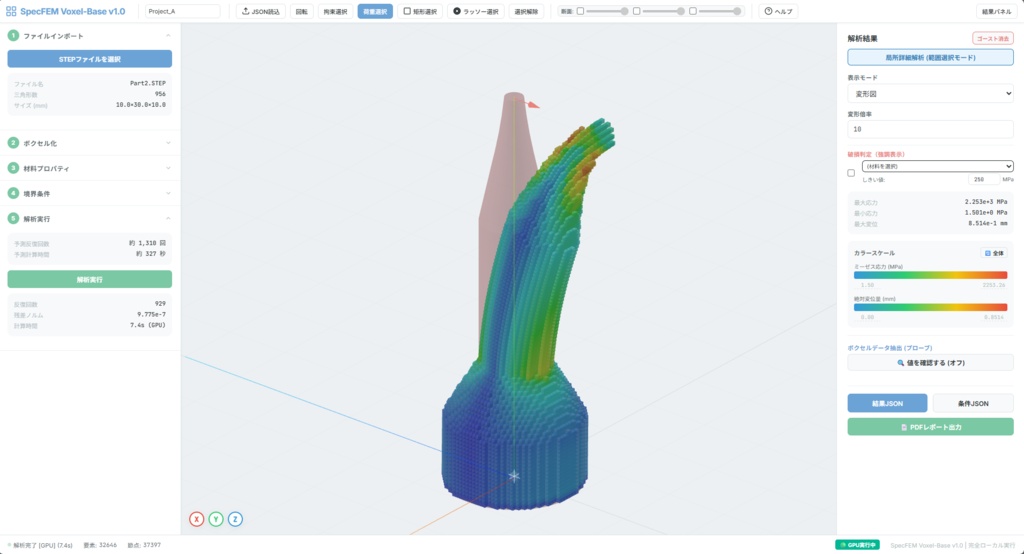Collapse the 解析実行 section
This screenshot has height=554, width=1024.
coord(168,218)
